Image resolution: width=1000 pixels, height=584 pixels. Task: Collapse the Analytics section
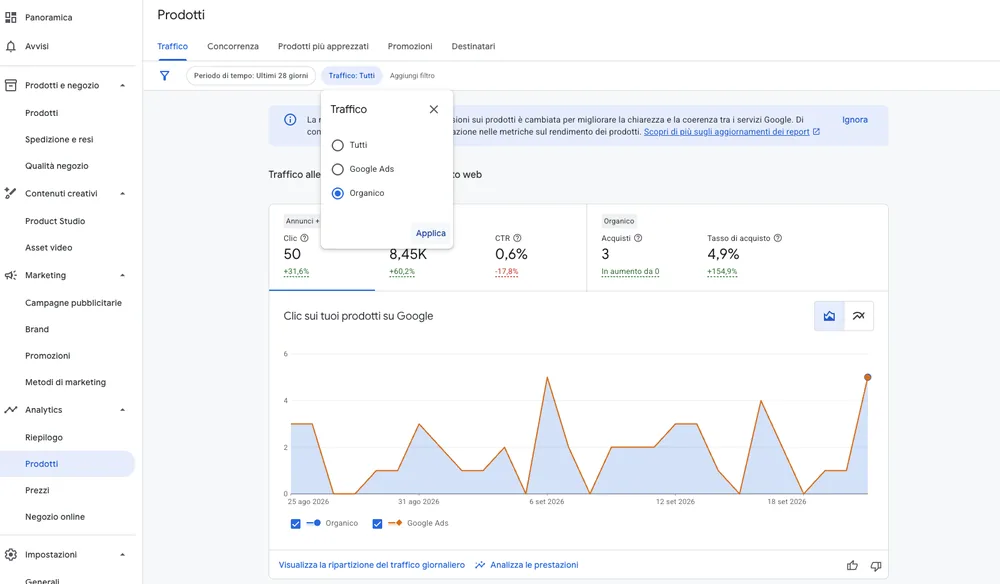click(122, 410)
